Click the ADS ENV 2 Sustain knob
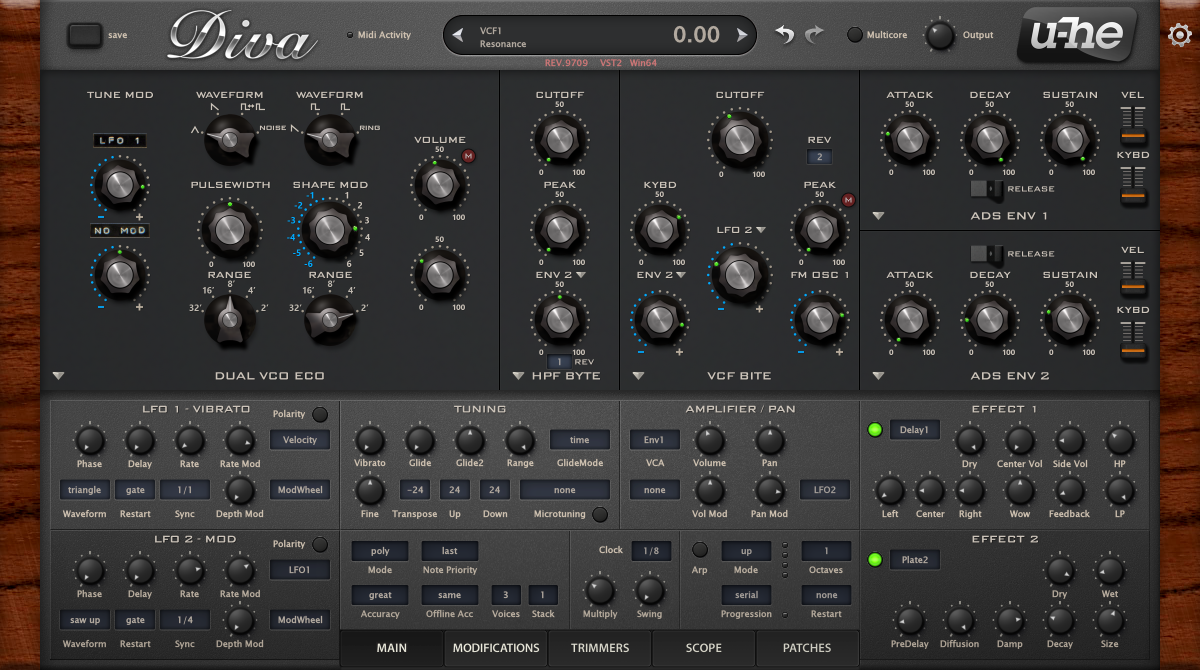This screenshot has height=670, width=1200. pyautogui.click(x=1069, y=319)
